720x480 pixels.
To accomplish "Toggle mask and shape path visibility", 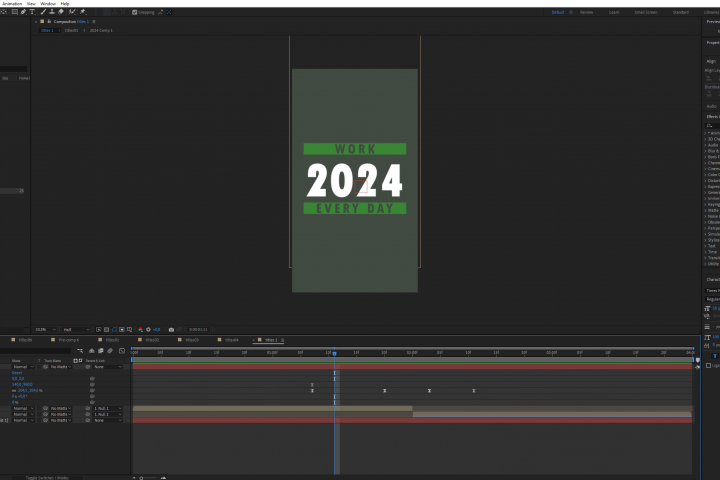I will point(114,329).
